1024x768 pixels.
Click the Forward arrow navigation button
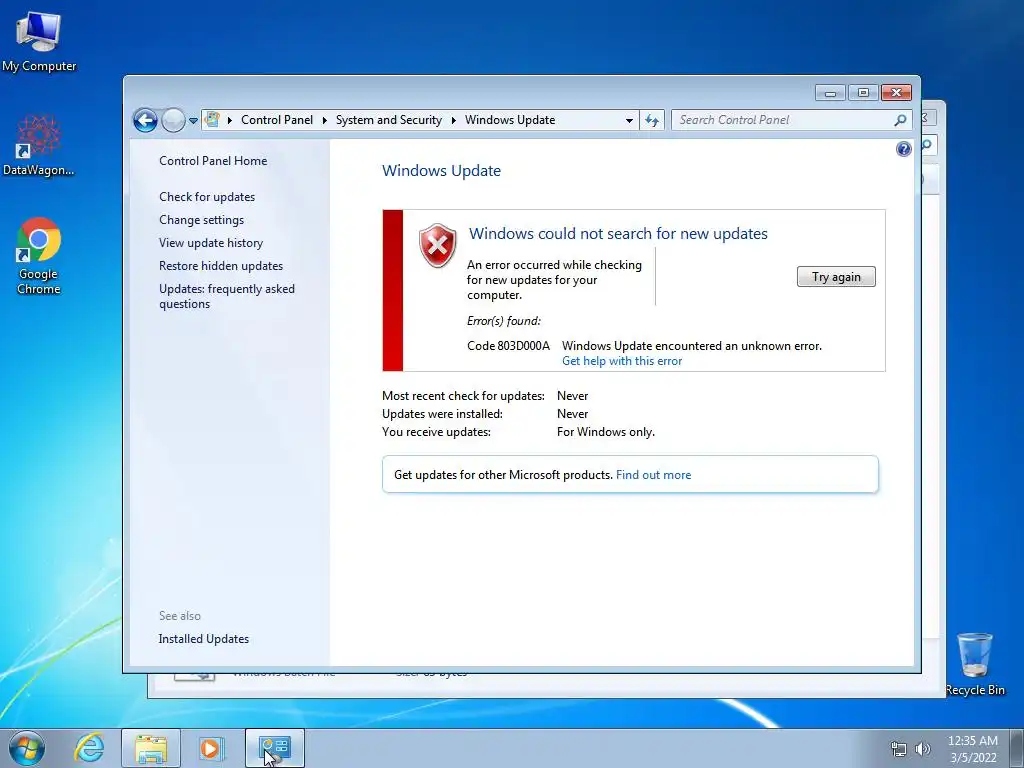173,120
